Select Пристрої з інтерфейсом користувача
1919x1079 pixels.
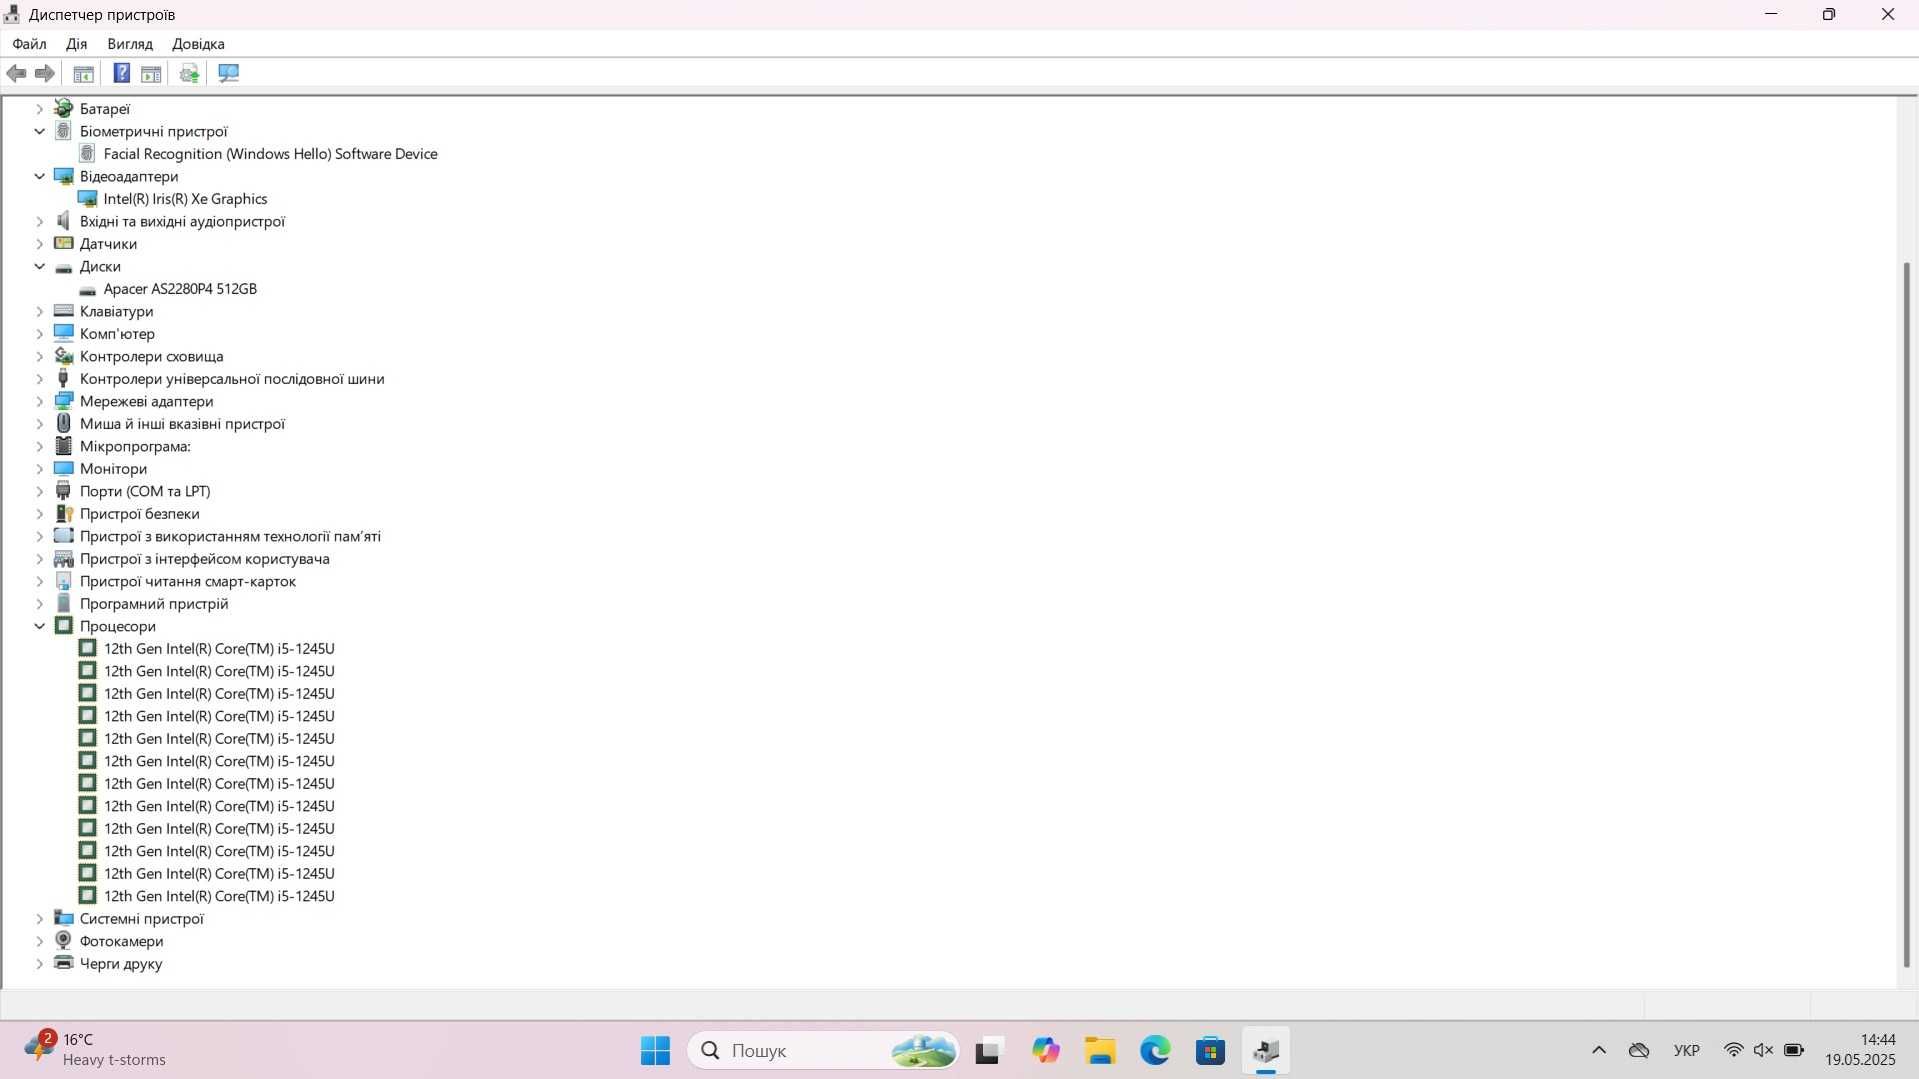point(204,559)
